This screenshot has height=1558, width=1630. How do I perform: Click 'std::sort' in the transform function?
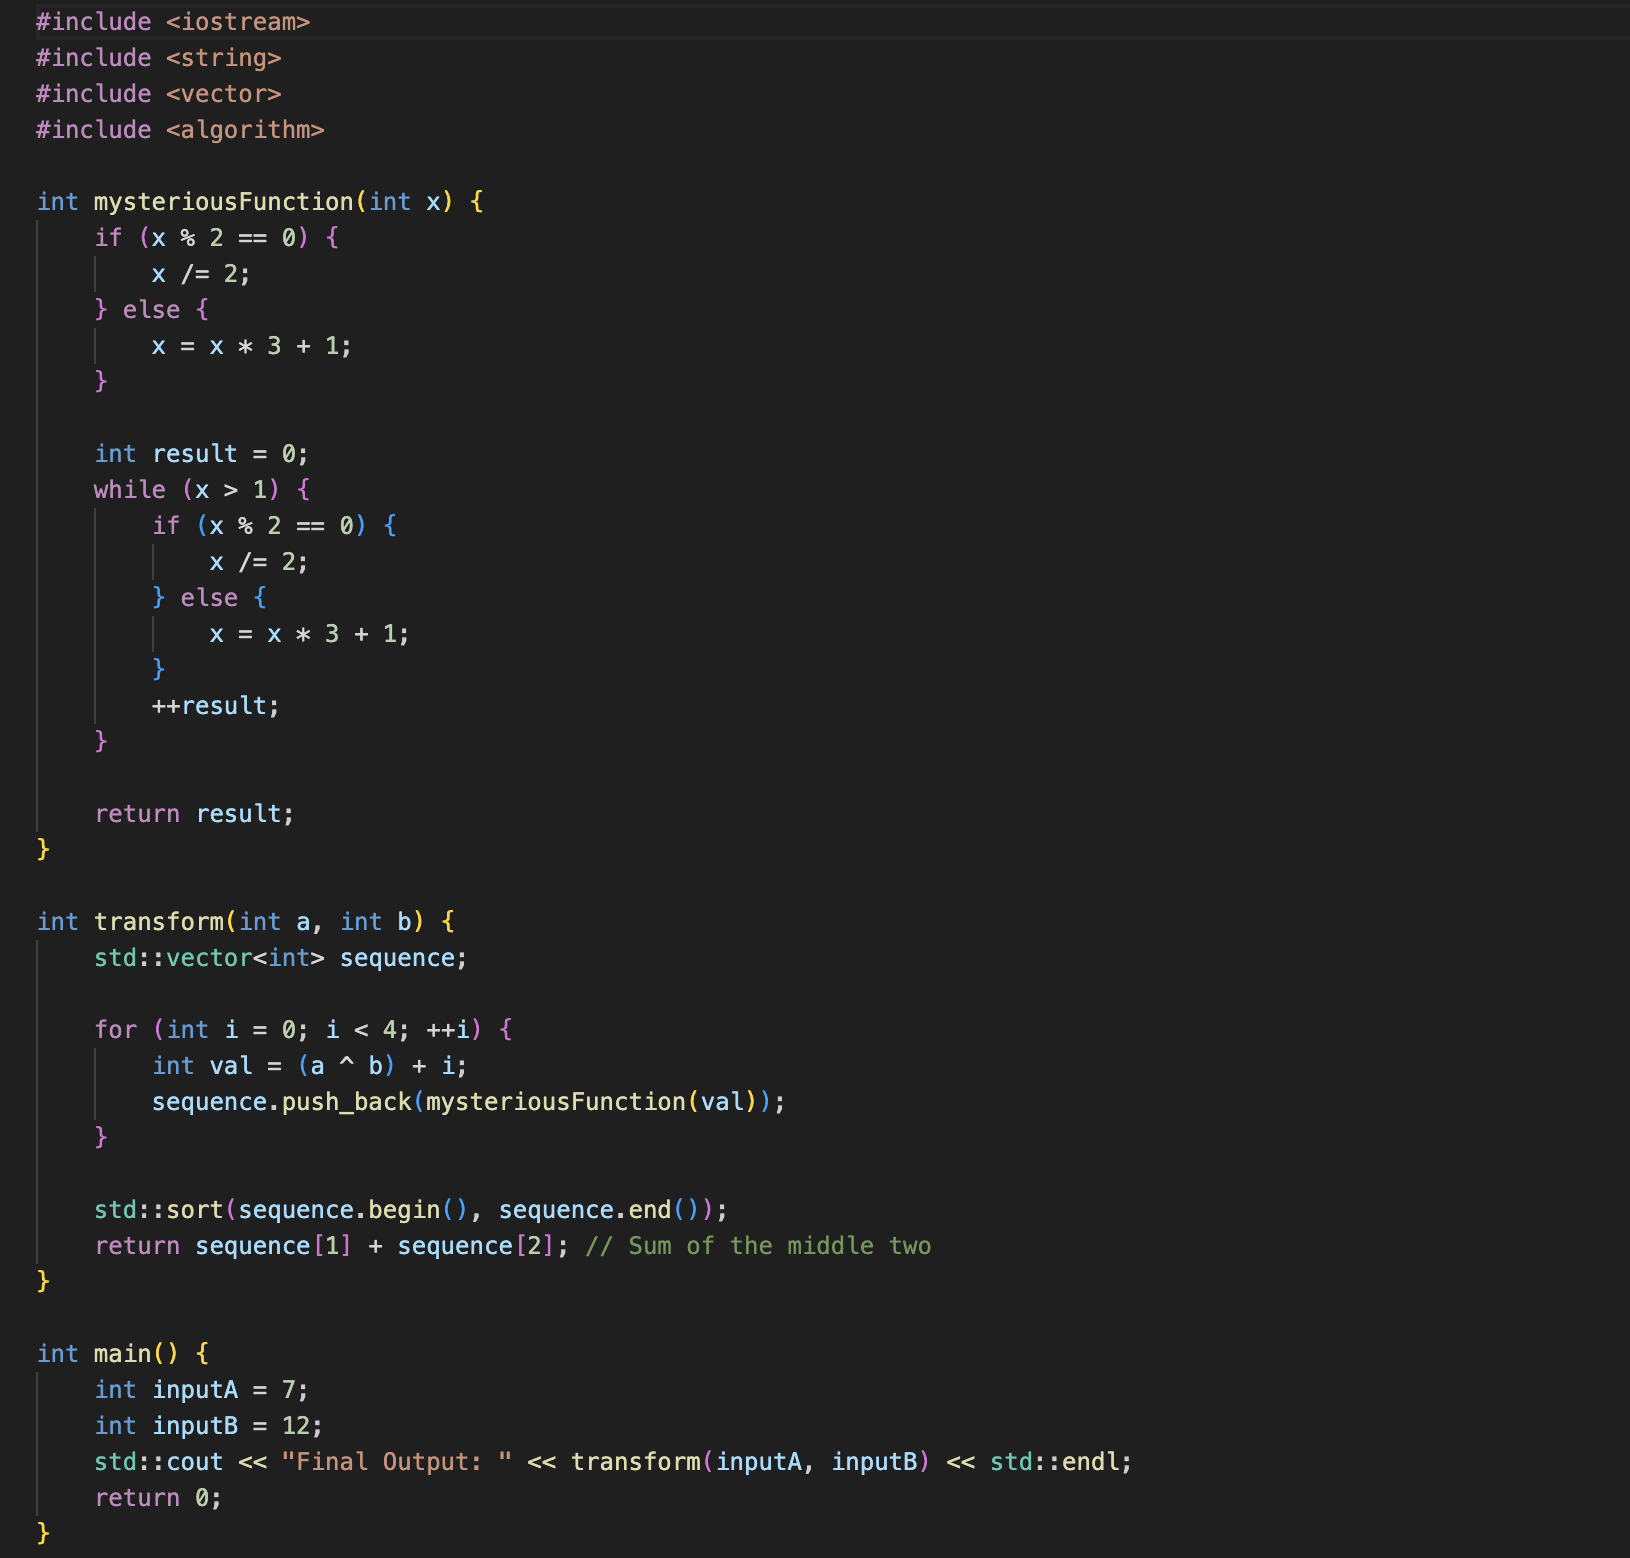159,1210
